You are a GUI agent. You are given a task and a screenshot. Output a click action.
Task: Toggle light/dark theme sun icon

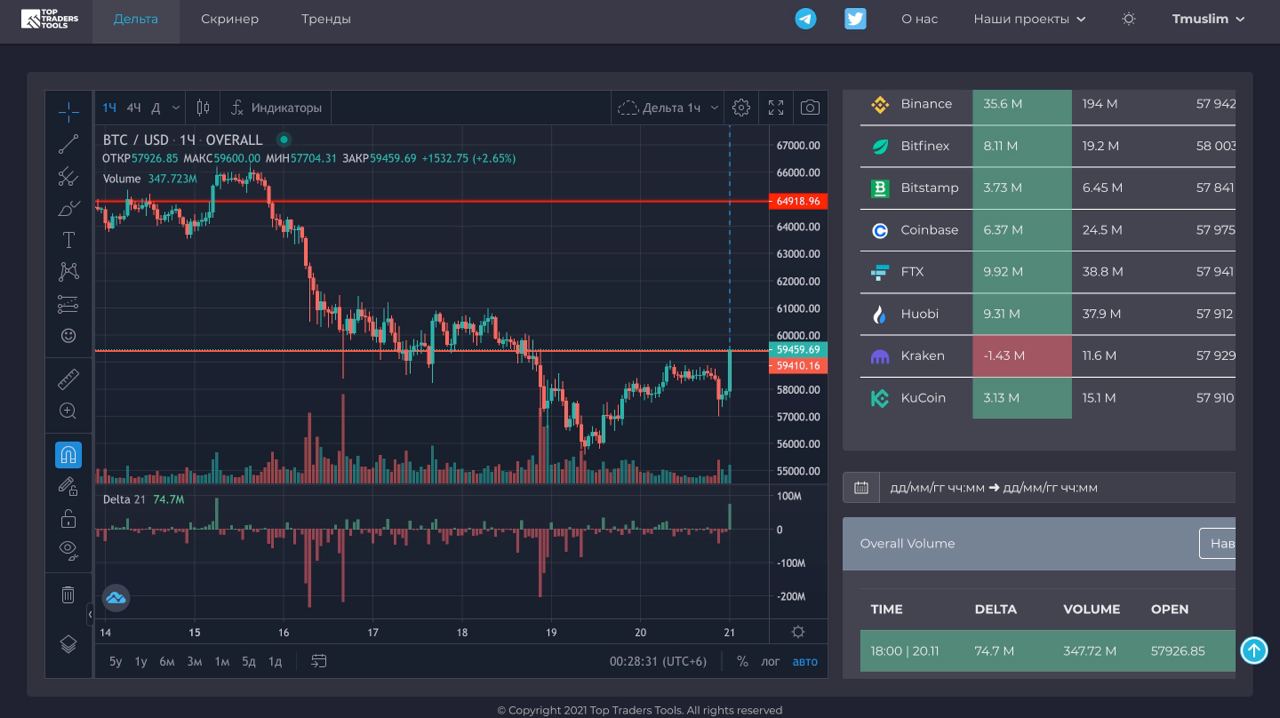1129,19
